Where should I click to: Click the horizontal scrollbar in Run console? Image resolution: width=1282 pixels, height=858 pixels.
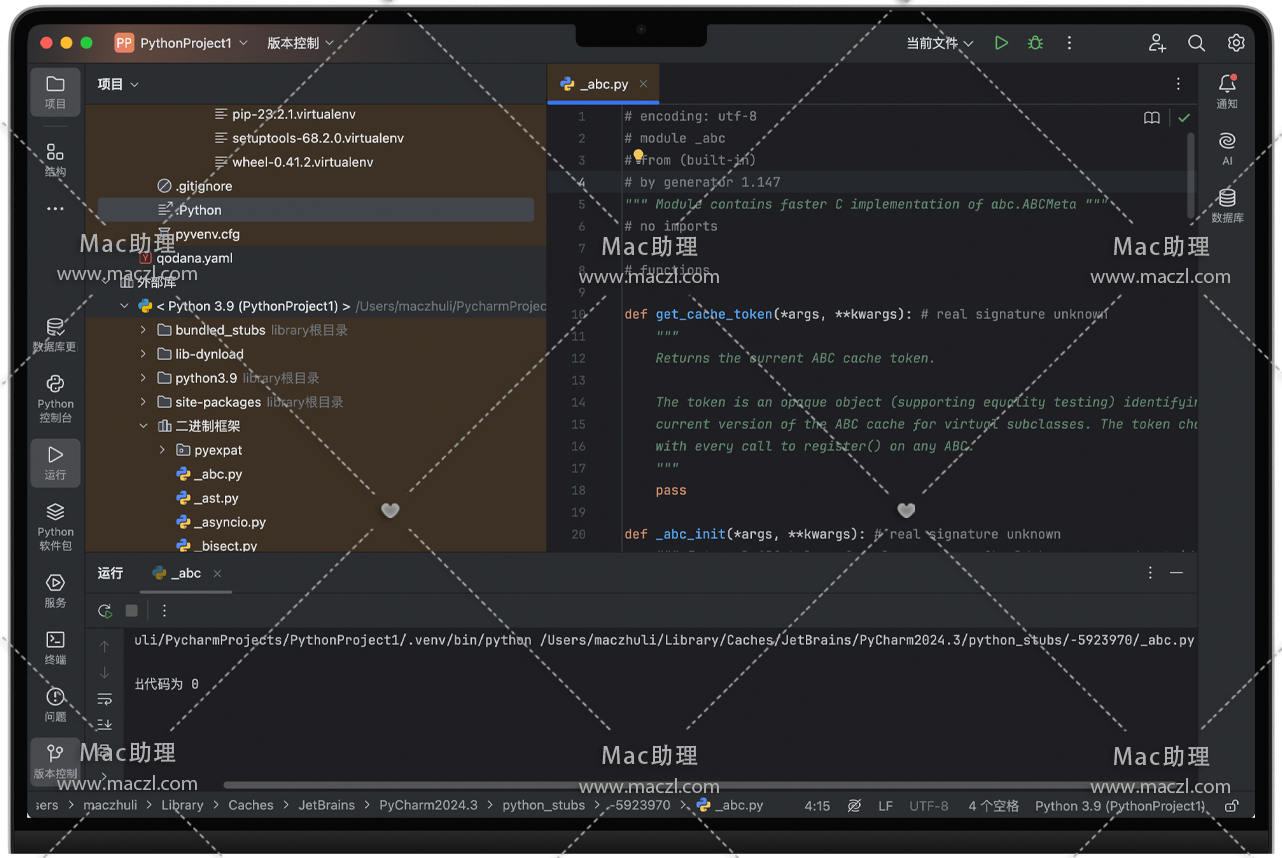[x=650, y=785]
